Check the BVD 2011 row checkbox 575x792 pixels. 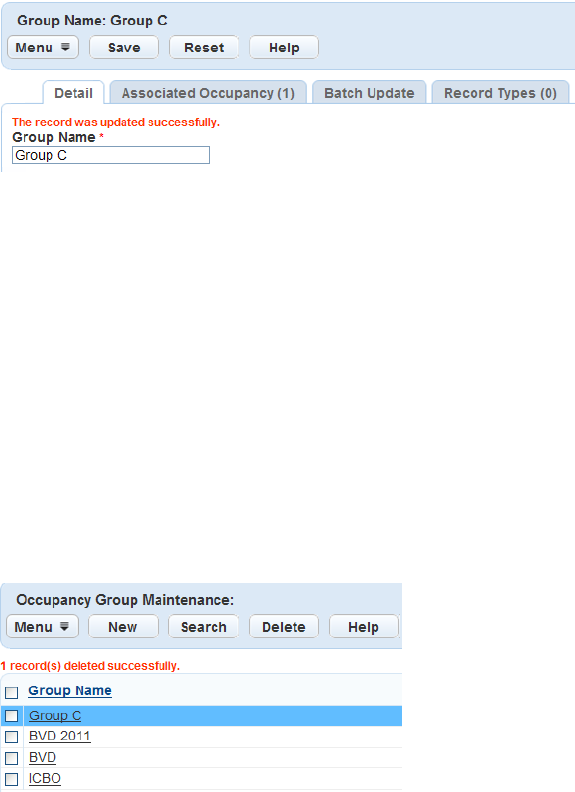[x=12, y=737]
